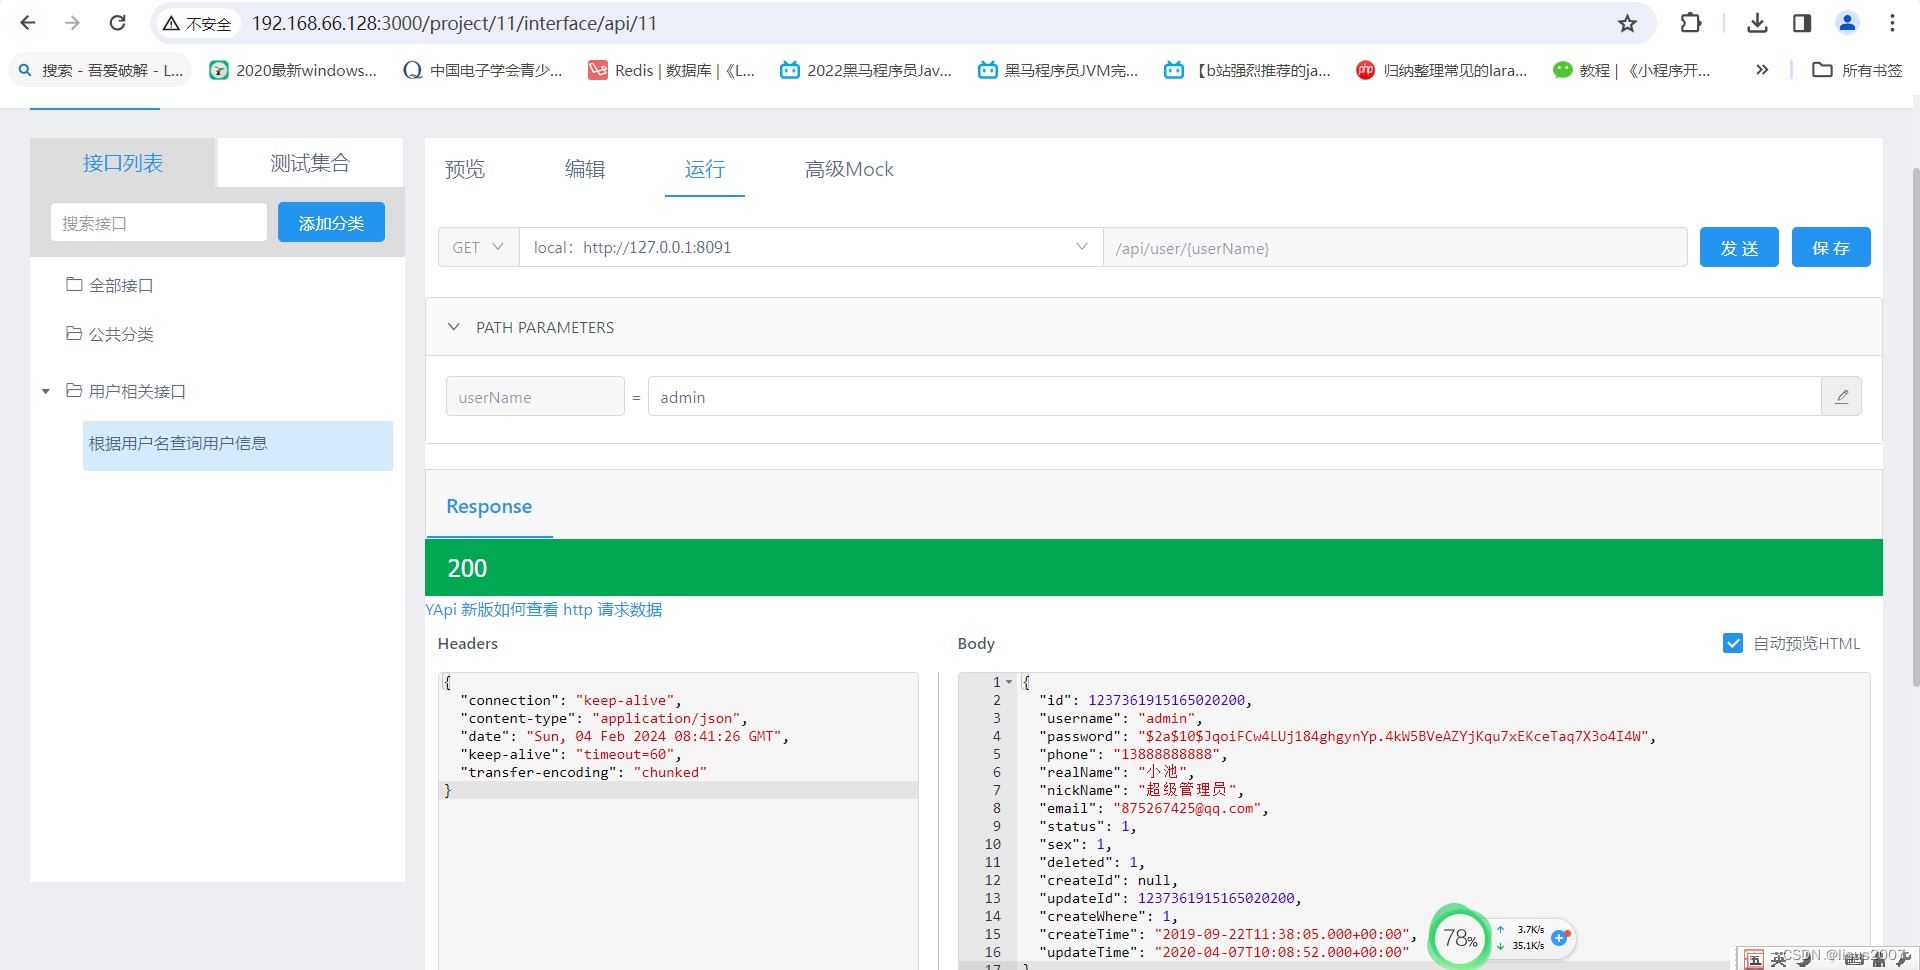Select the Response tab
The width and height of the screenshot is (1920, 970).
(x=489, y=506)
